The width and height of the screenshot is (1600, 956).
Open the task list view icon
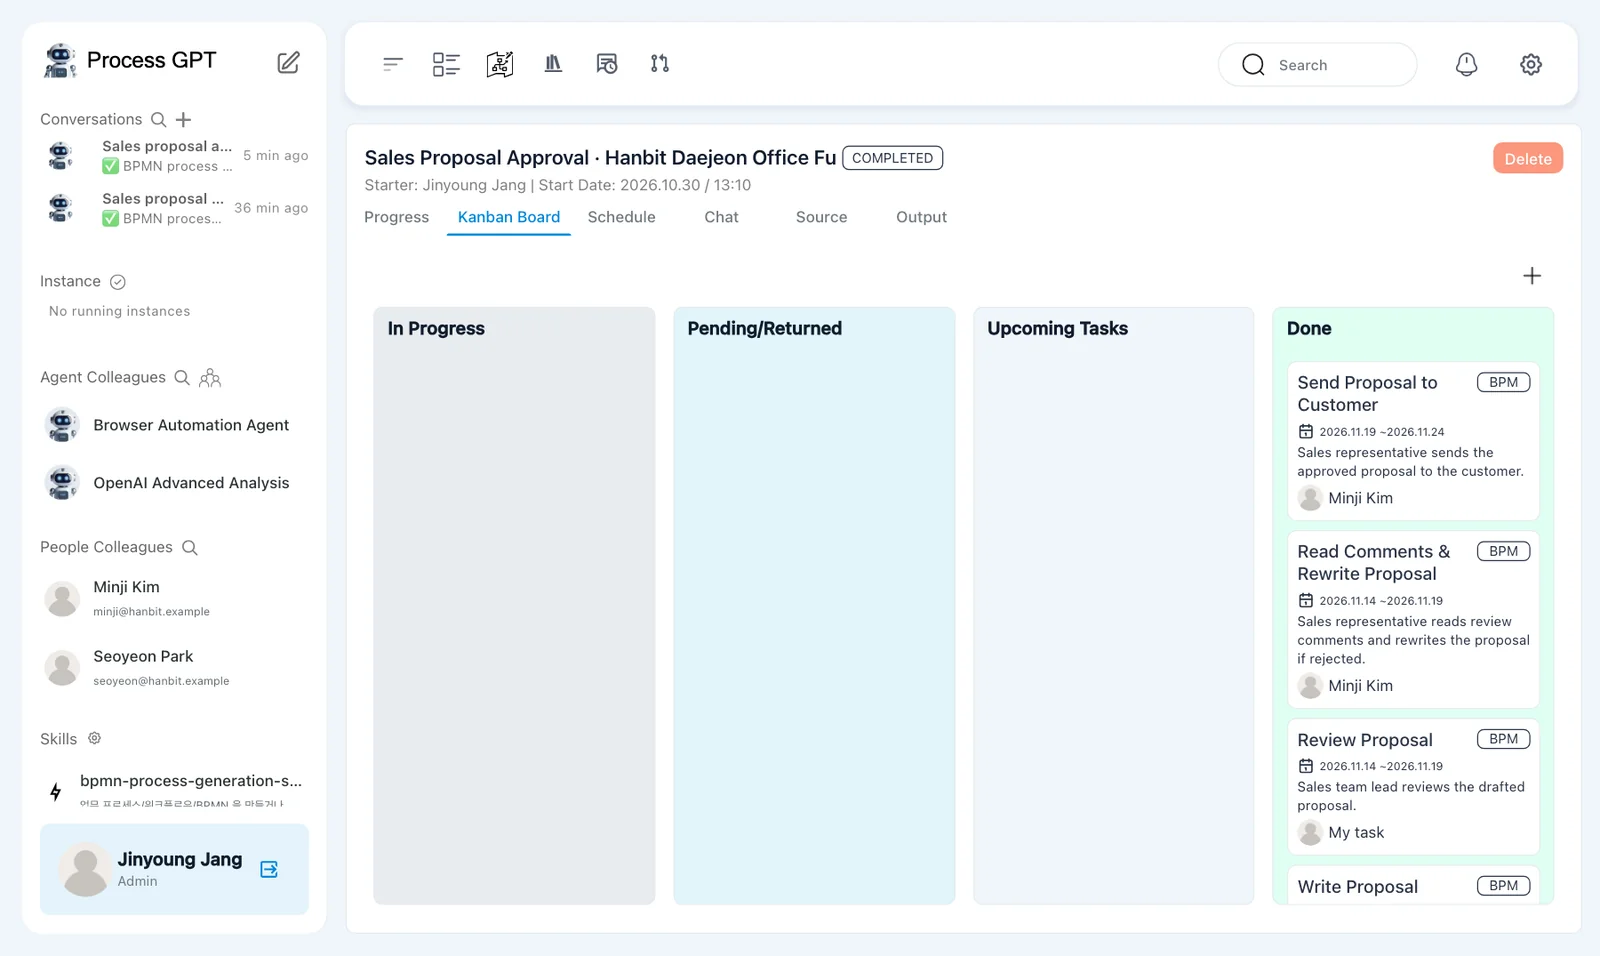click(x=446, y=64)
